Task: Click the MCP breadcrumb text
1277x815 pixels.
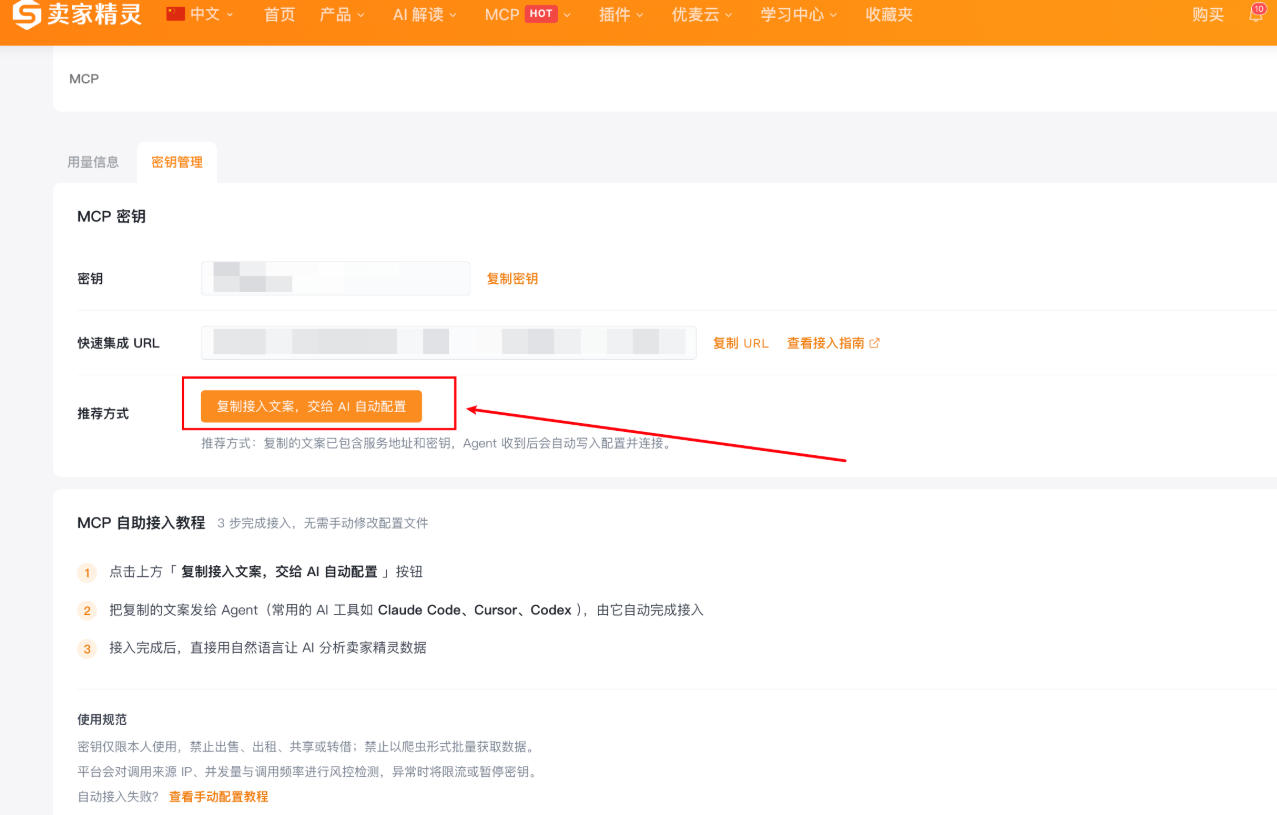Action: coord(84,78)
